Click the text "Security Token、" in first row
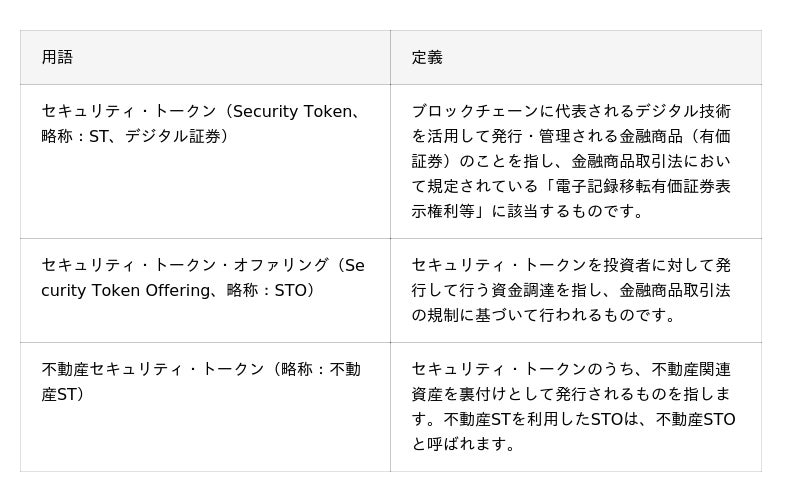 [297, 112]
